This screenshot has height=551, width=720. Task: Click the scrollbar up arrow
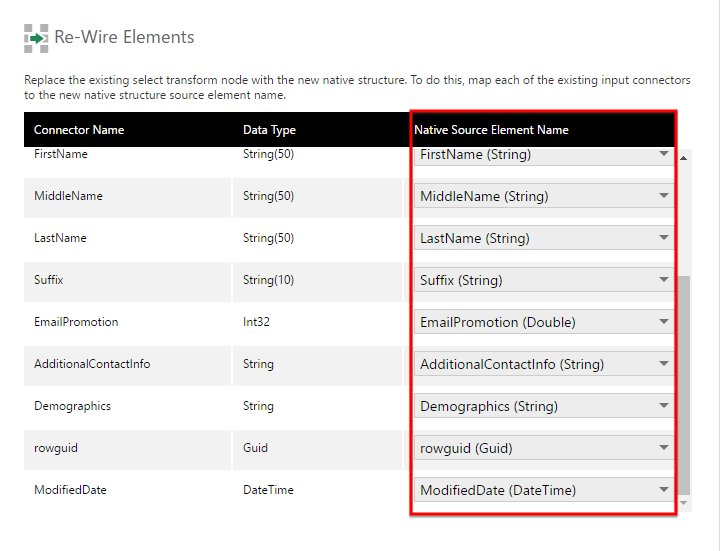[684, 158]
